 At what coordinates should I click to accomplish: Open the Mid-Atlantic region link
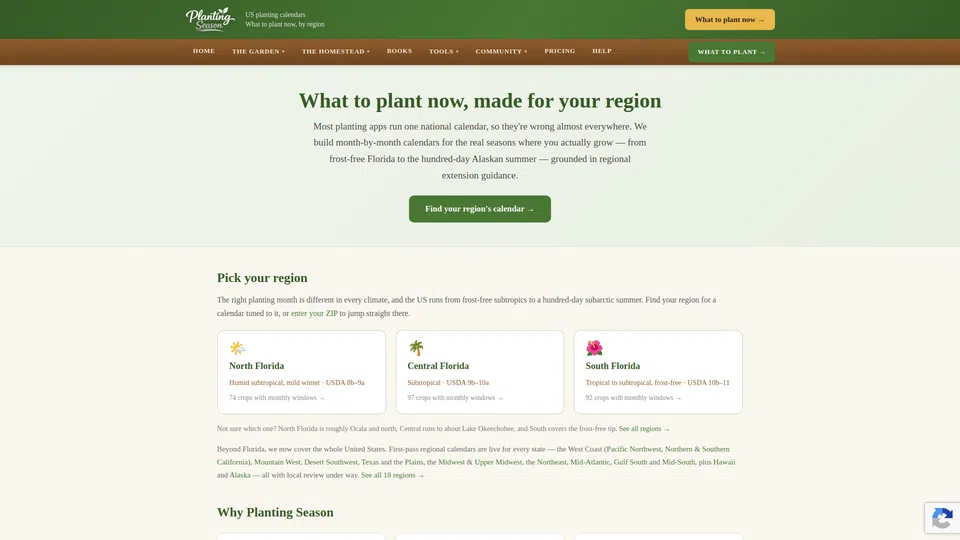coord(590,462)
